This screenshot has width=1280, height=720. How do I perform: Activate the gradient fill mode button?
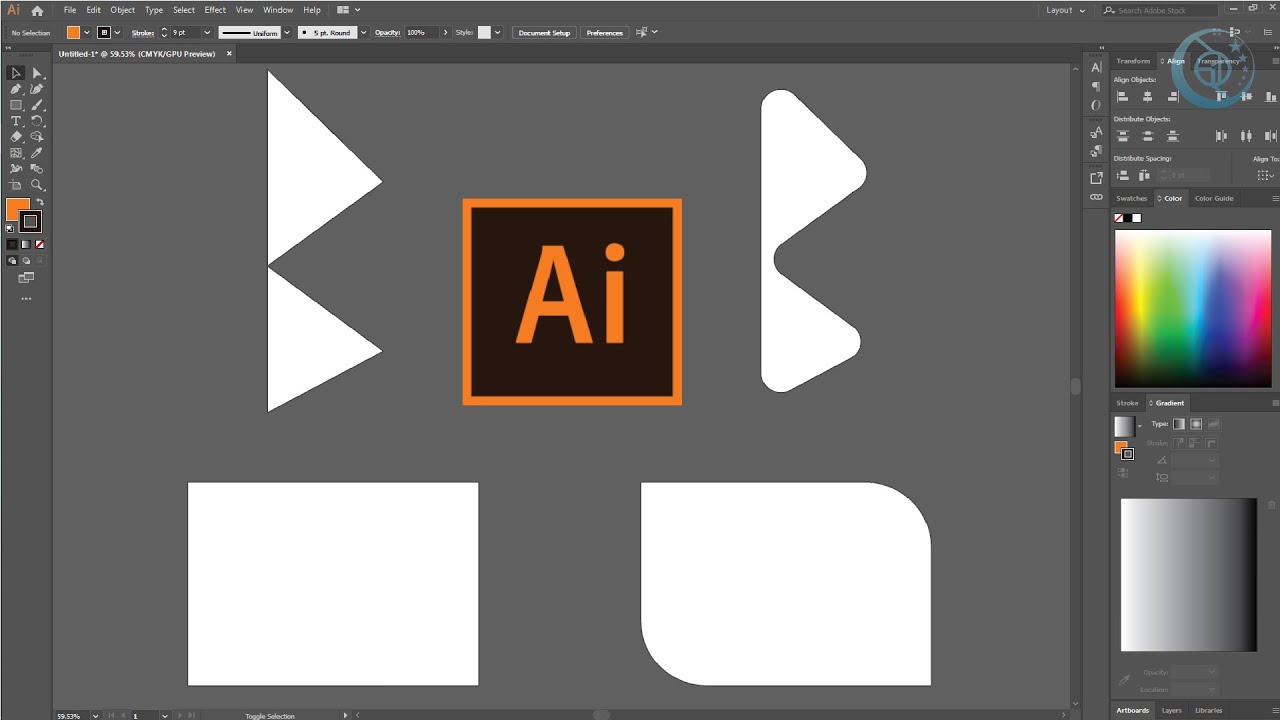[x=25, y=244]
